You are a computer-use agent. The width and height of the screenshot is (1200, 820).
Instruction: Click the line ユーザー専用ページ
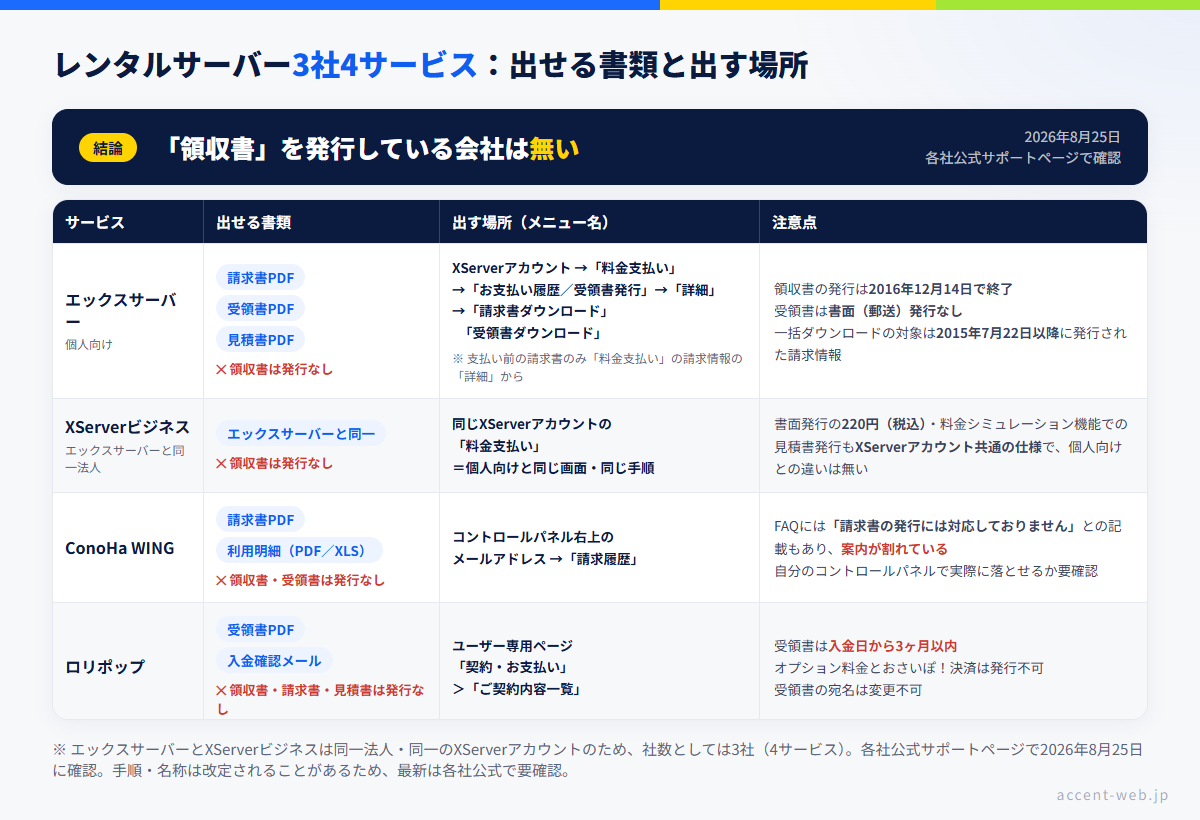coord(512,646)
